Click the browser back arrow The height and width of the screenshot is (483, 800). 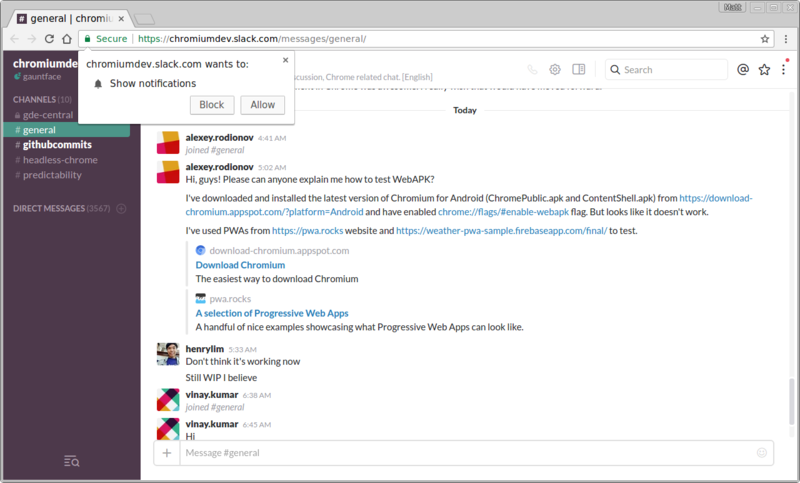(14, 39)
